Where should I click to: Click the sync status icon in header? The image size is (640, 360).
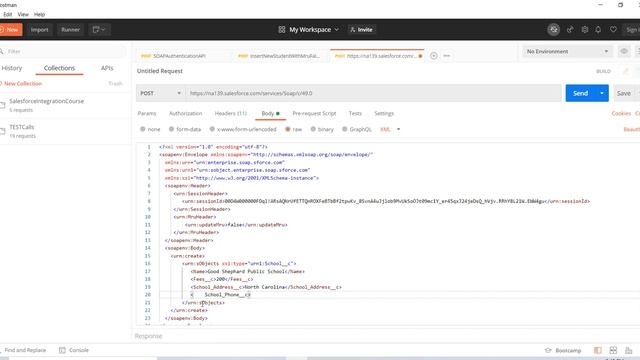(553, 29)
